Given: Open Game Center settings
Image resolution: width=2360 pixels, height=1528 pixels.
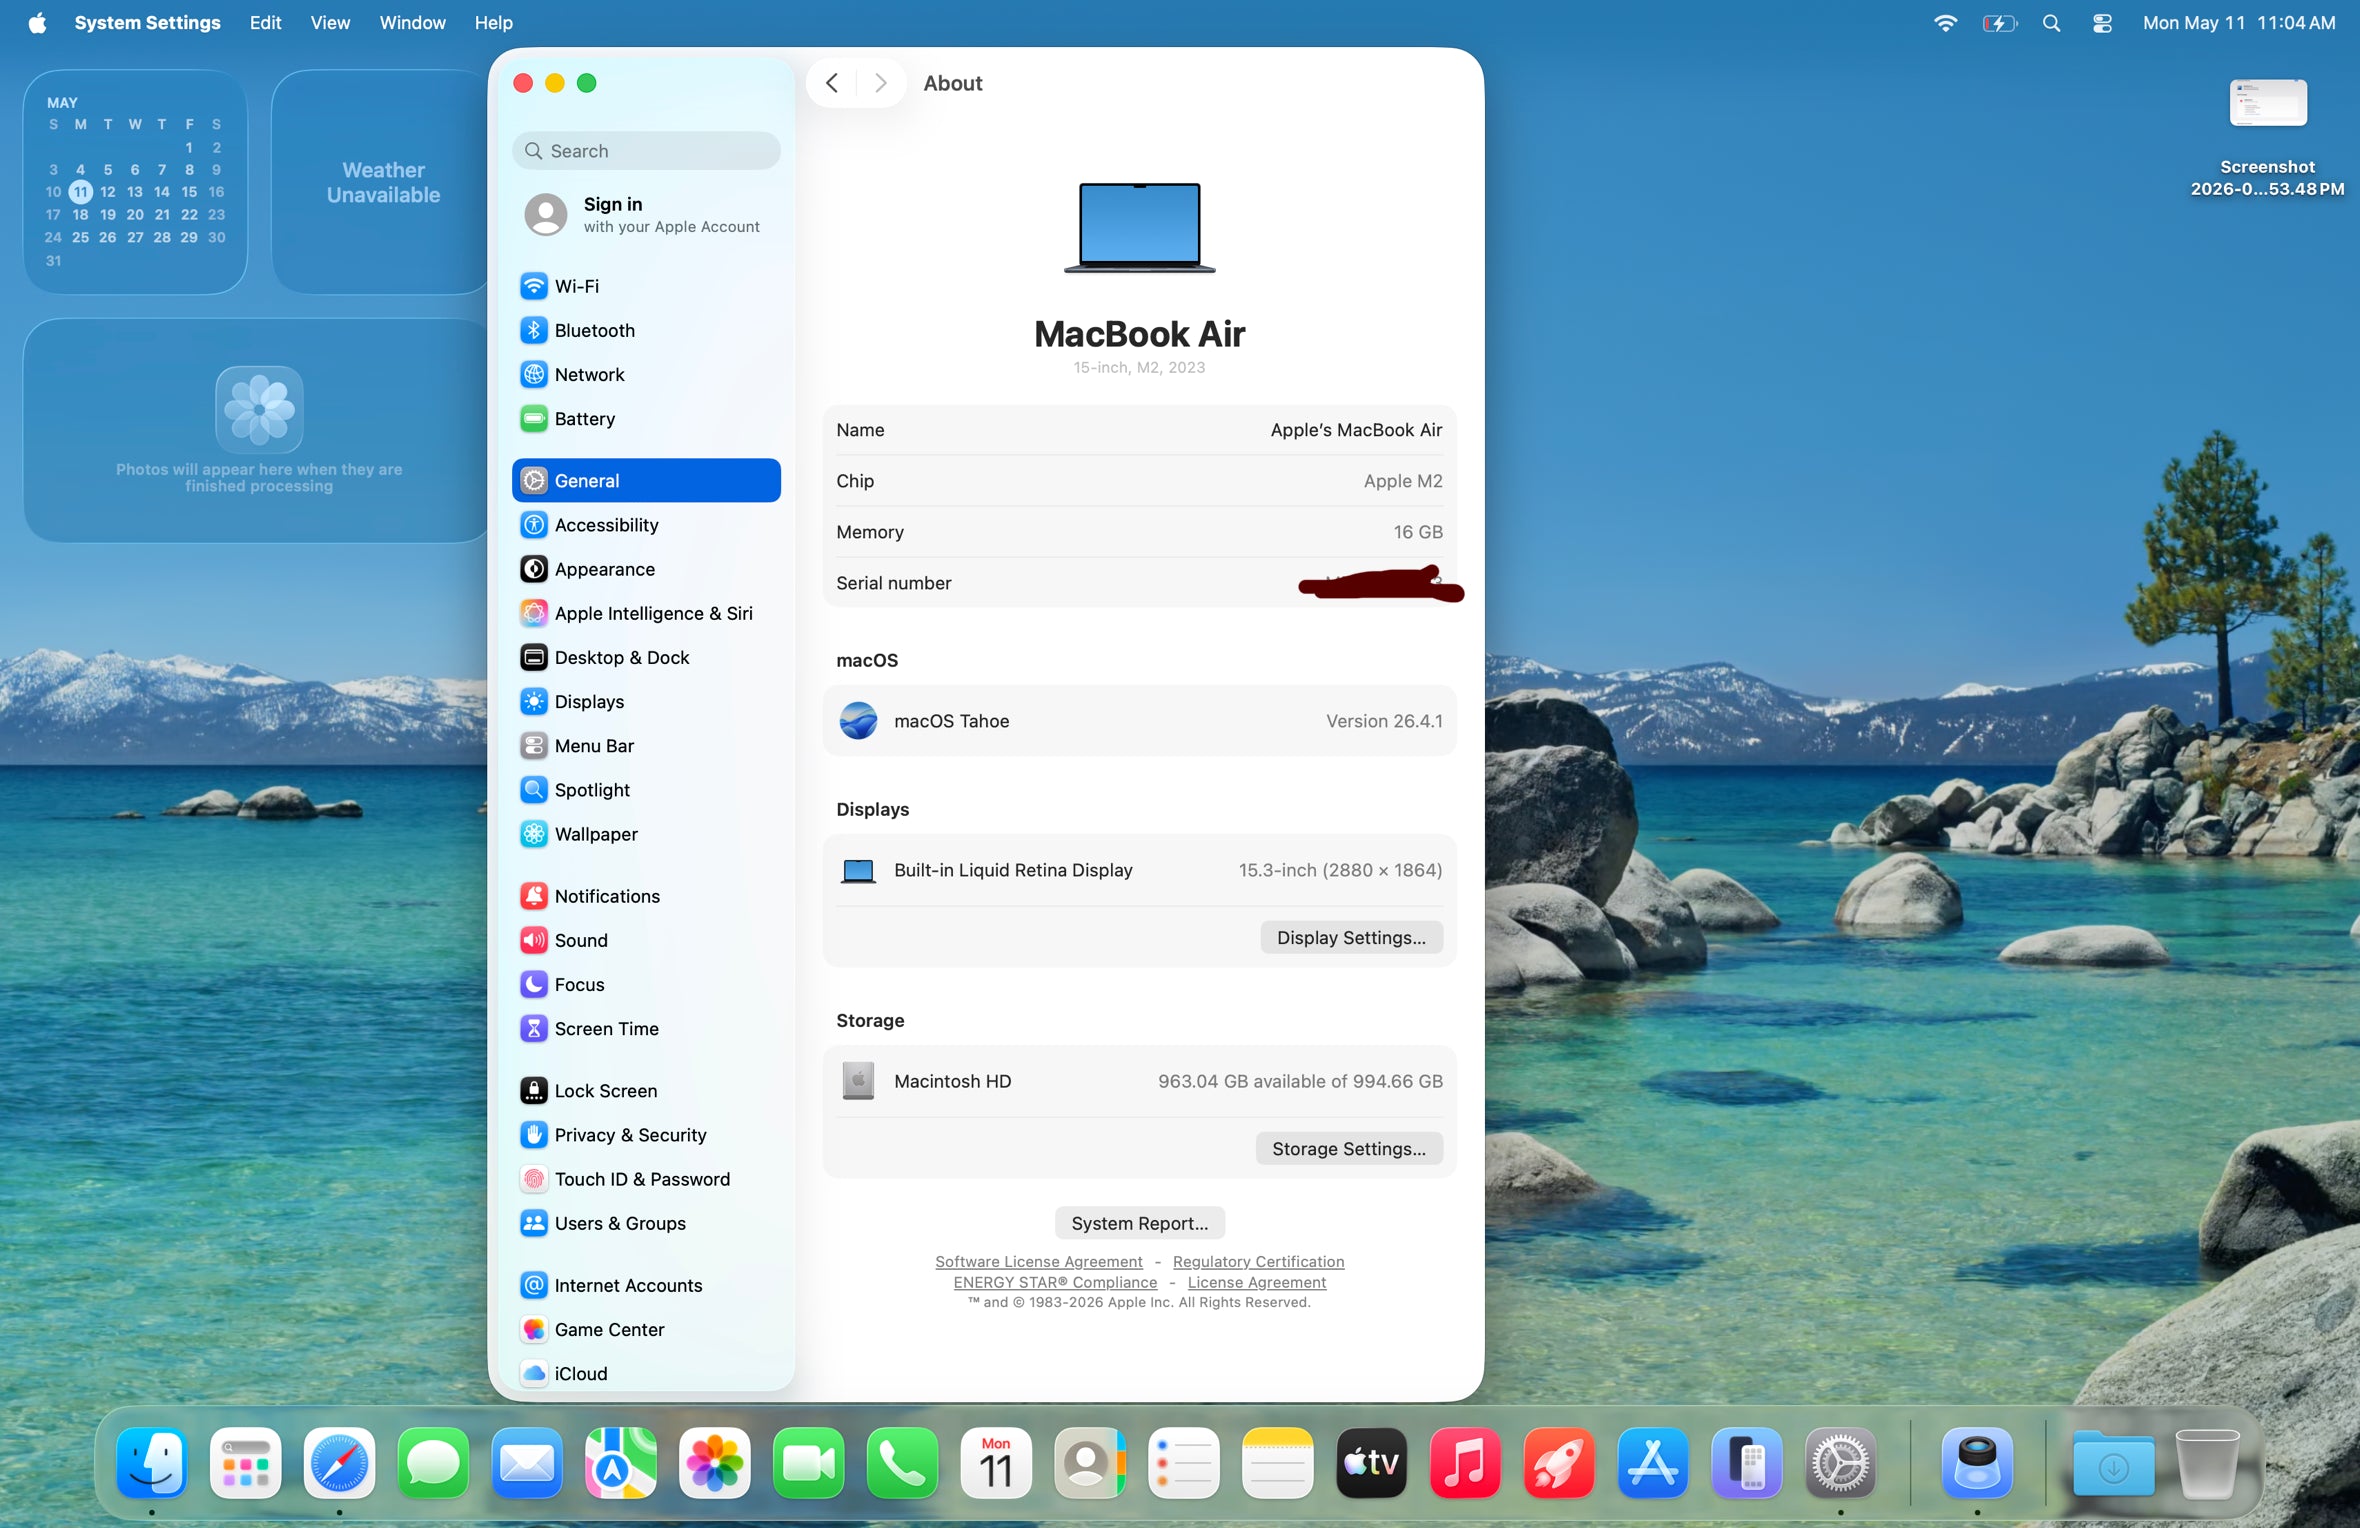Looking at the screenshot, I should pyautogui.click(x=646, y=1329).
